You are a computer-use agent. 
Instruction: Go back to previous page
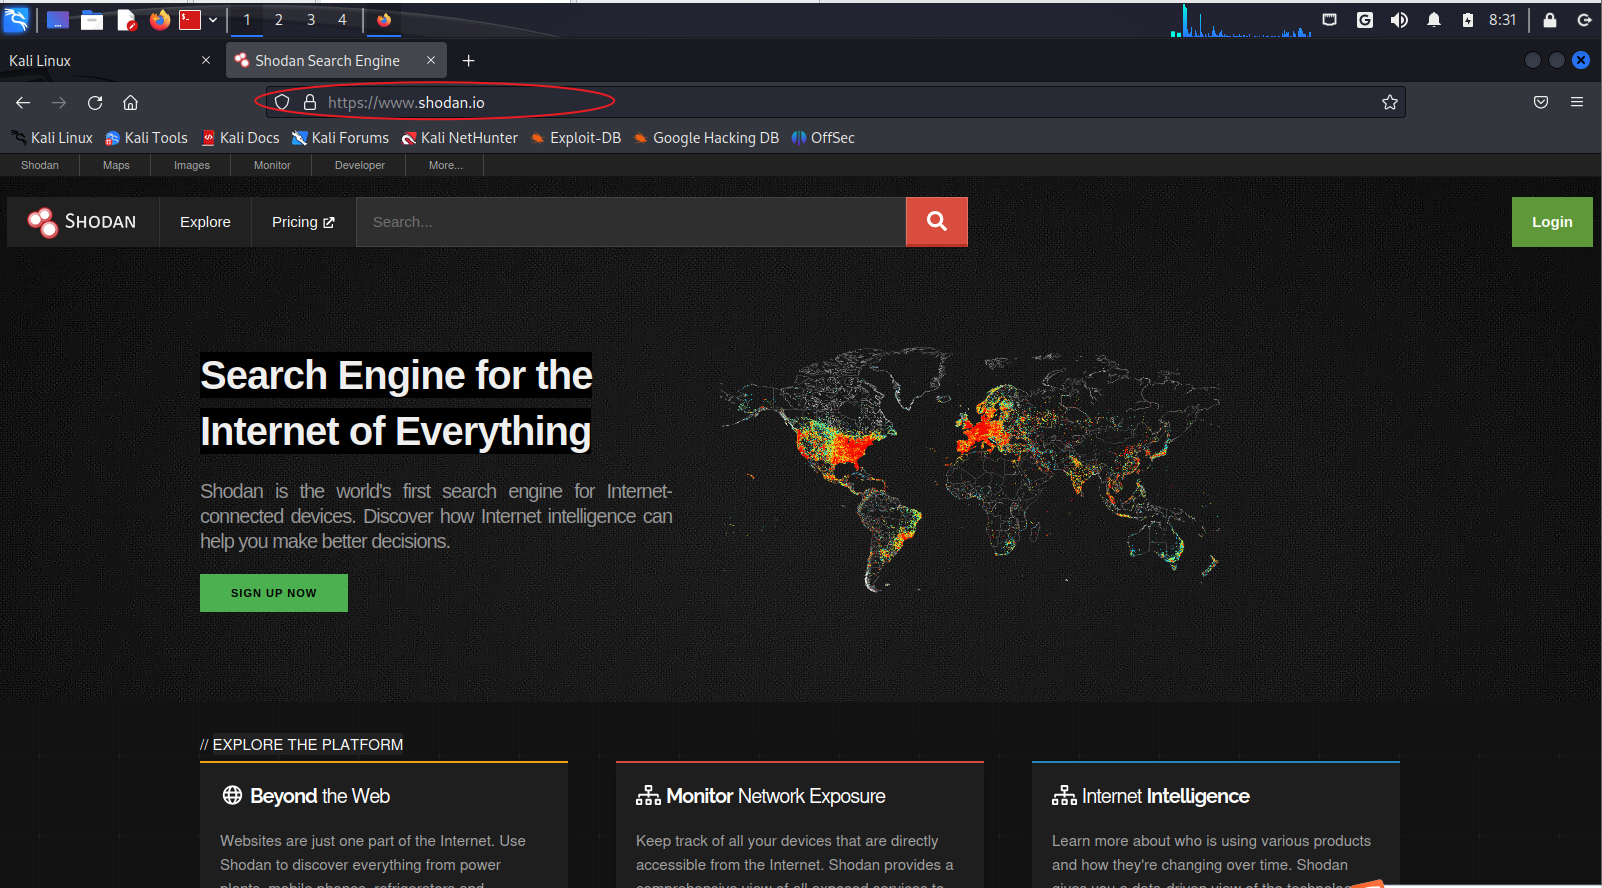click(23, 102)
